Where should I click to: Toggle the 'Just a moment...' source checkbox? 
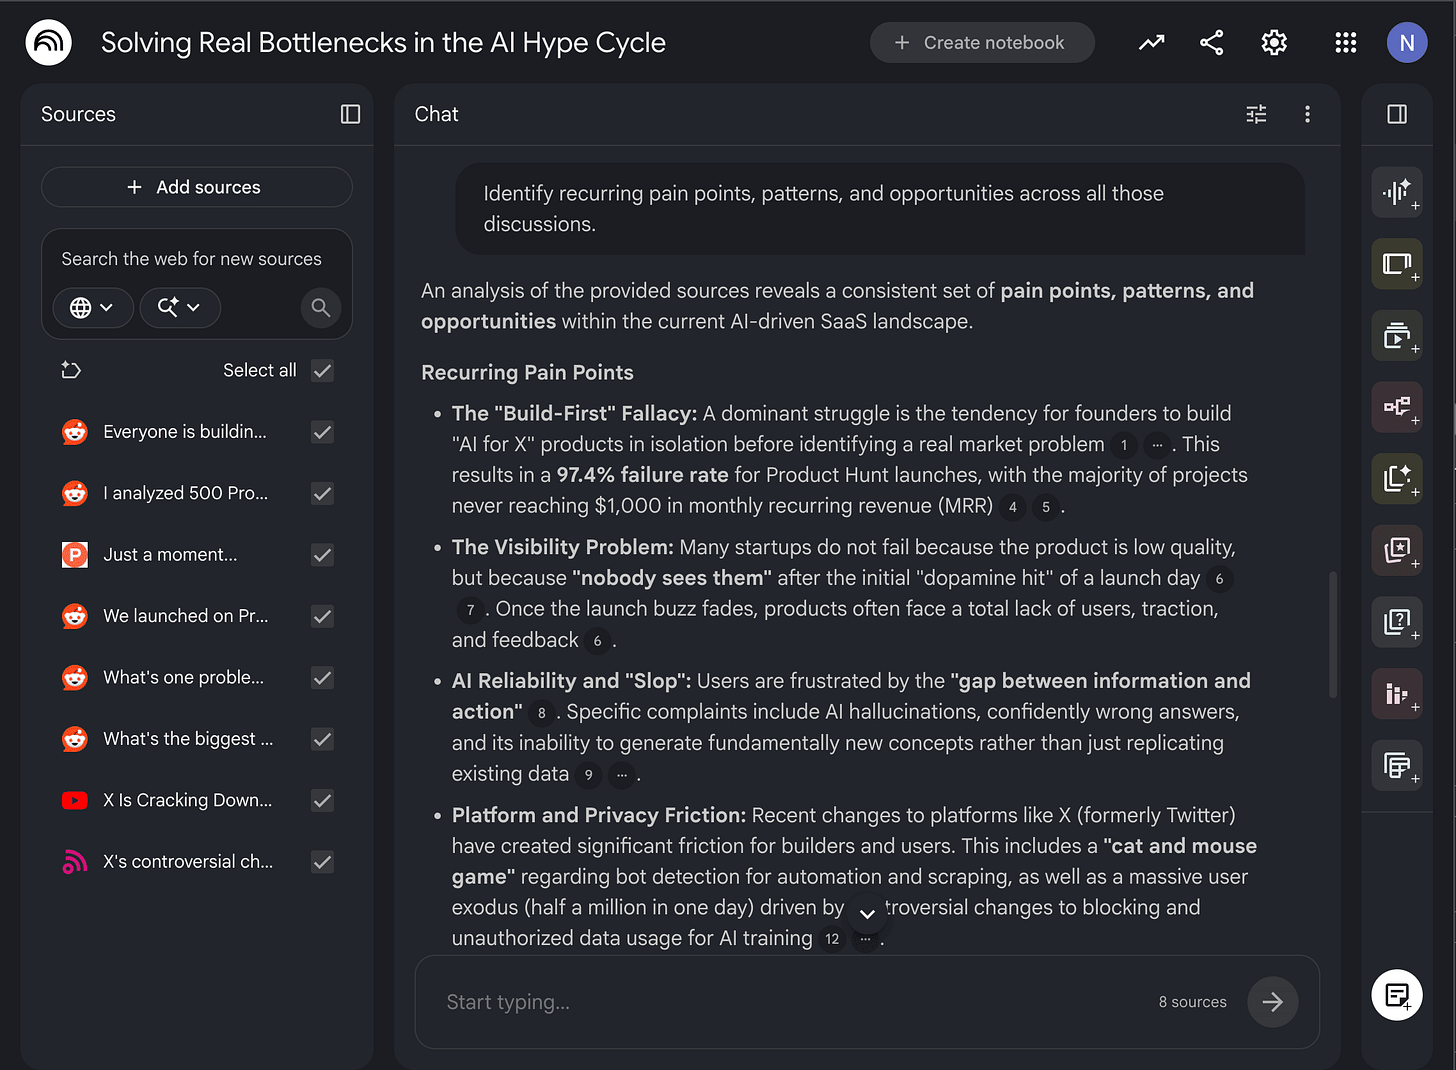click(x=322, y=554)
